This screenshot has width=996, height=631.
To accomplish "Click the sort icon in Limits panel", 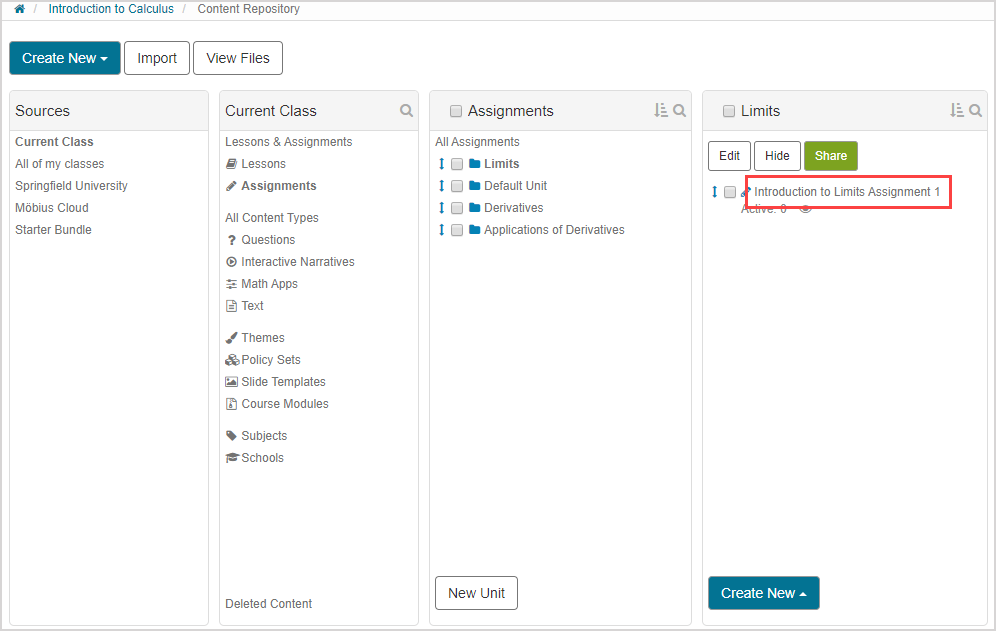I will tap(957, 111).
